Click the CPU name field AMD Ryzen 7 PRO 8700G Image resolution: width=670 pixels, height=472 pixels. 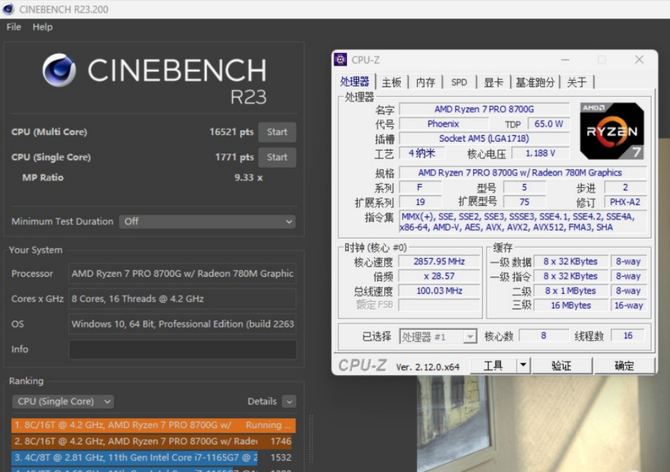point(484,109)
